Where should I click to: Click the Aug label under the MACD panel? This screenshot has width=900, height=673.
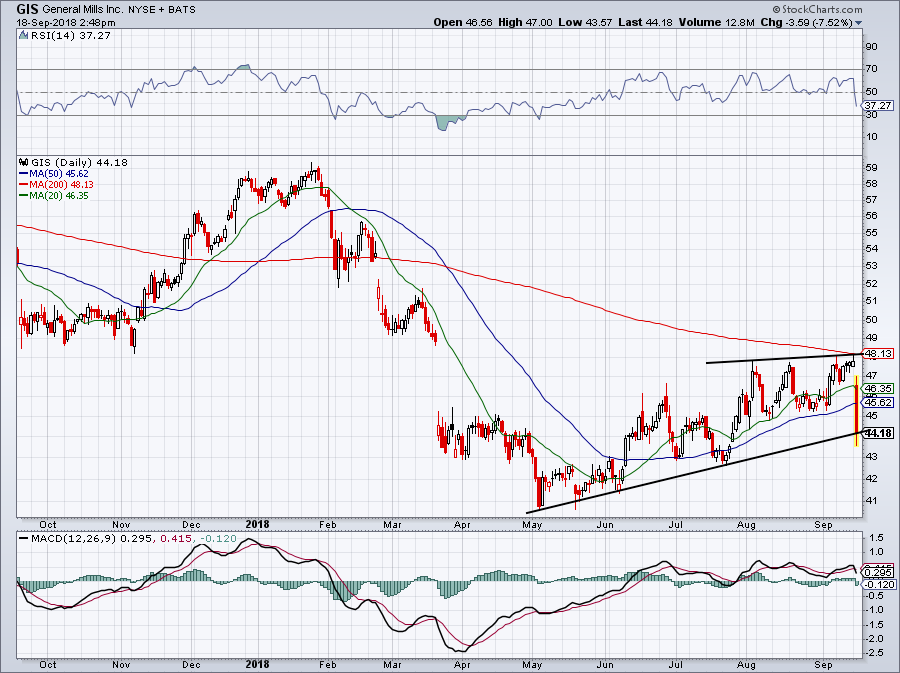746,664
